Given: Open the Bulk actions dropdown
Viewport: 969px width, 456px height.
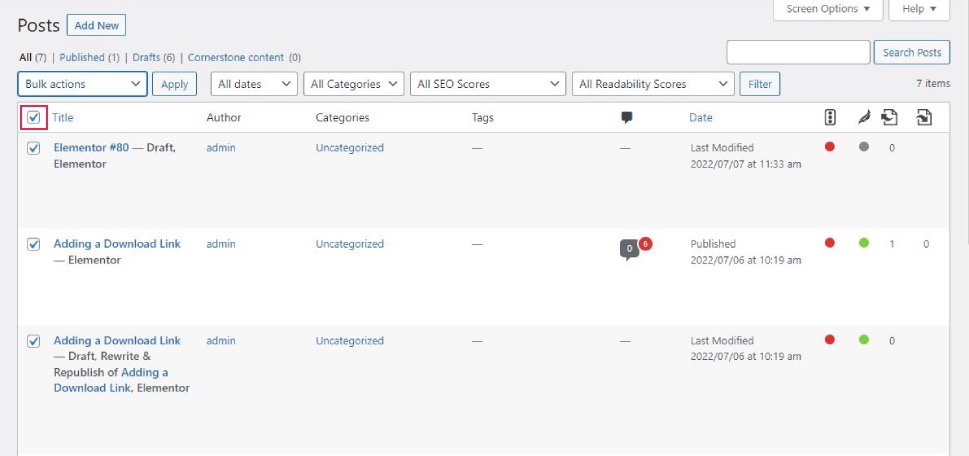Looking at the screenshot, I should tap(82, 84).
